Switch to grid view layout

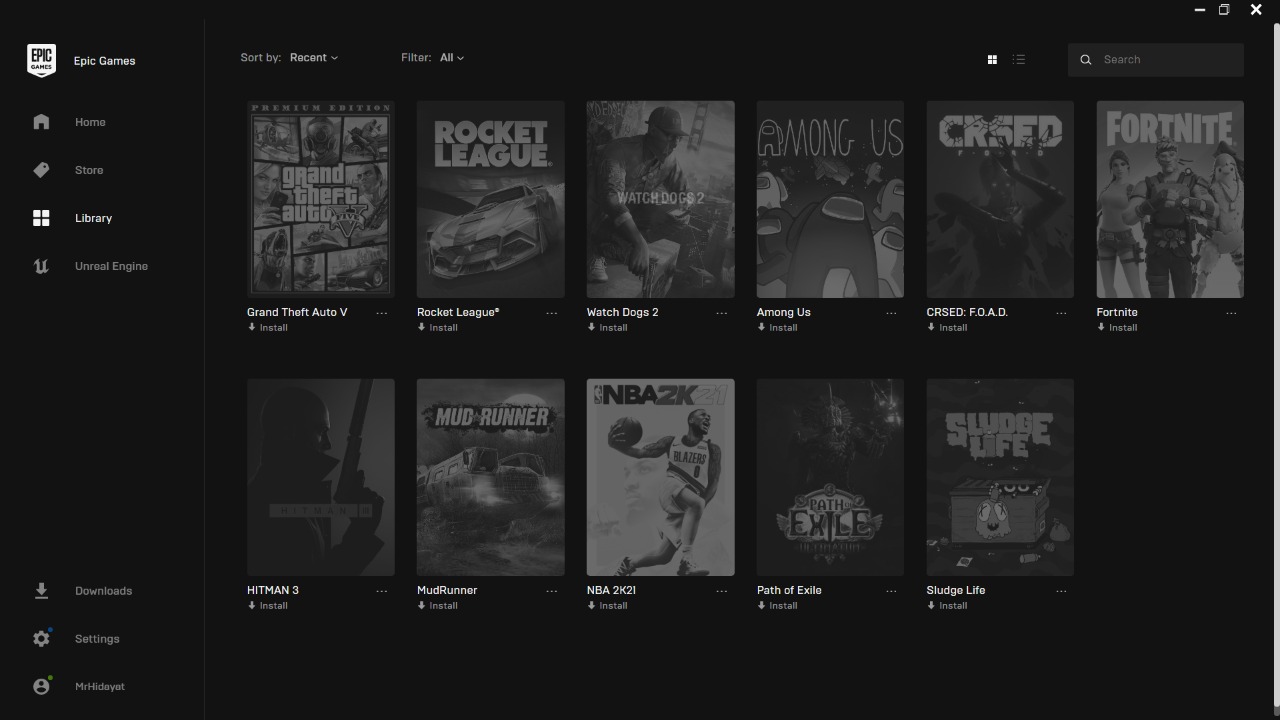tap(992, 60)
